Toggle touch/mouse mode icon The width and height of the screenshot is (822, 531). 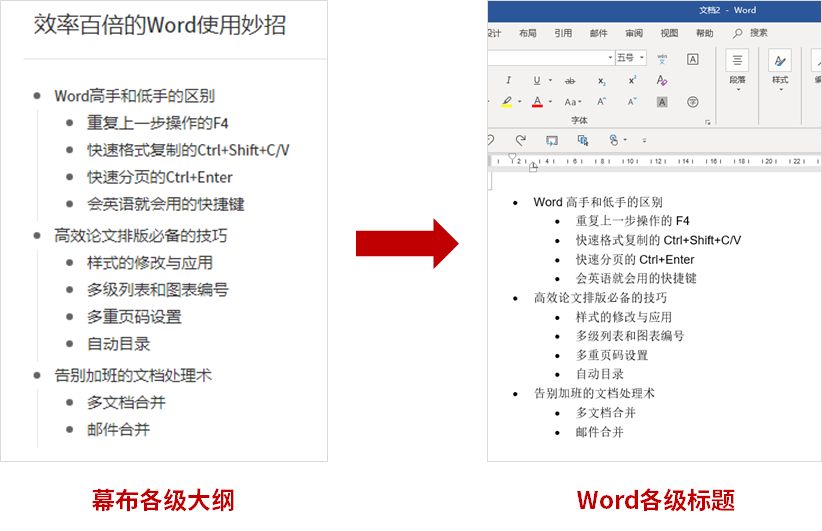click(614, 140)
